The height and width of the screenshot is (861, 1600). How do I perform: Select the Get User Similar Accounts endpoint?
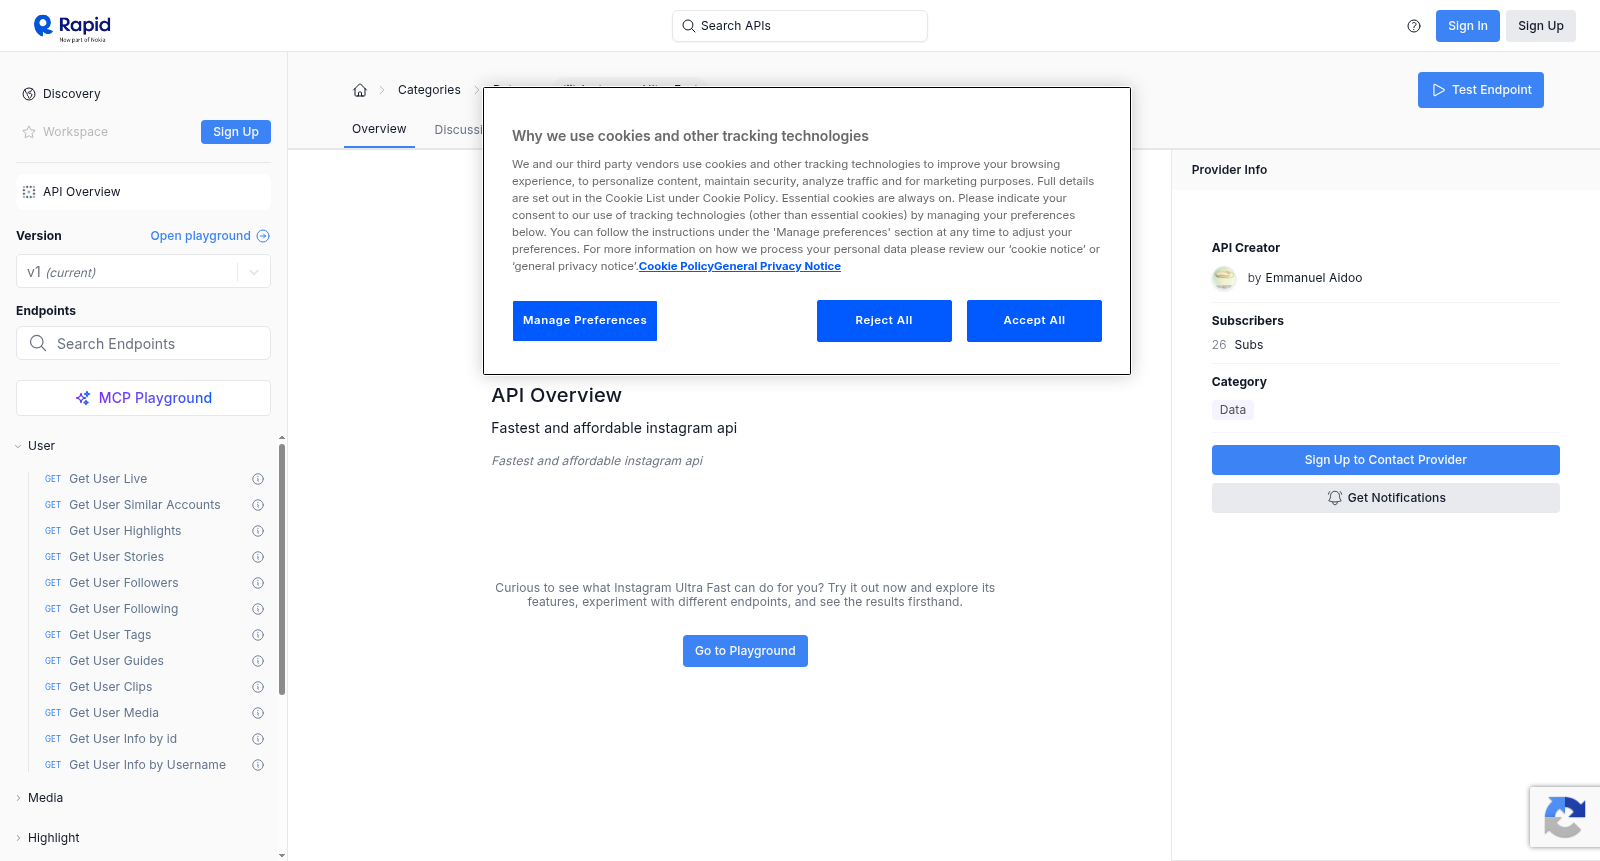(x=145, y=505)
